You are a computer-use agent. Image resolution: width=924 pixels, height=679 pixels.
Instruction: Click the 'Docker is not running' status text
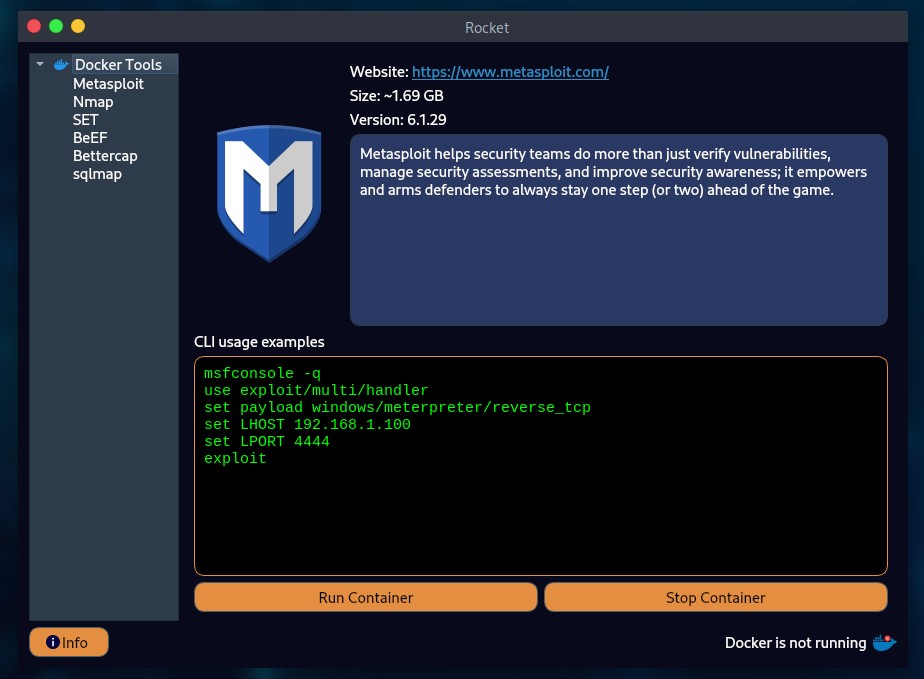(795, 642)
